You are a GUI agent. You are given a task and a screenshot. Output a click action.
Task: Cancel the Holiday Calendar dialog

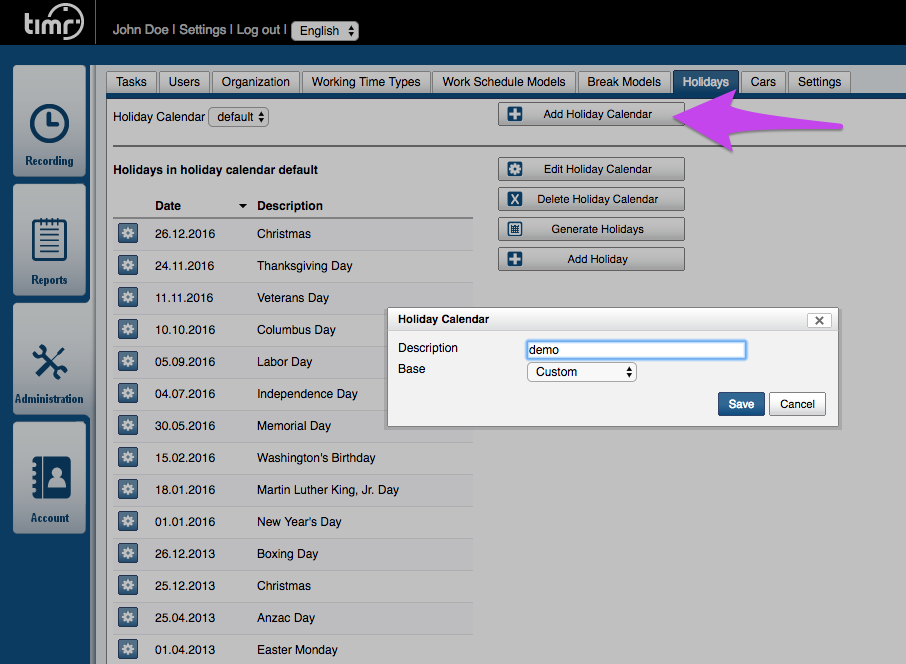pyautogui.click(x=797, y=404)
